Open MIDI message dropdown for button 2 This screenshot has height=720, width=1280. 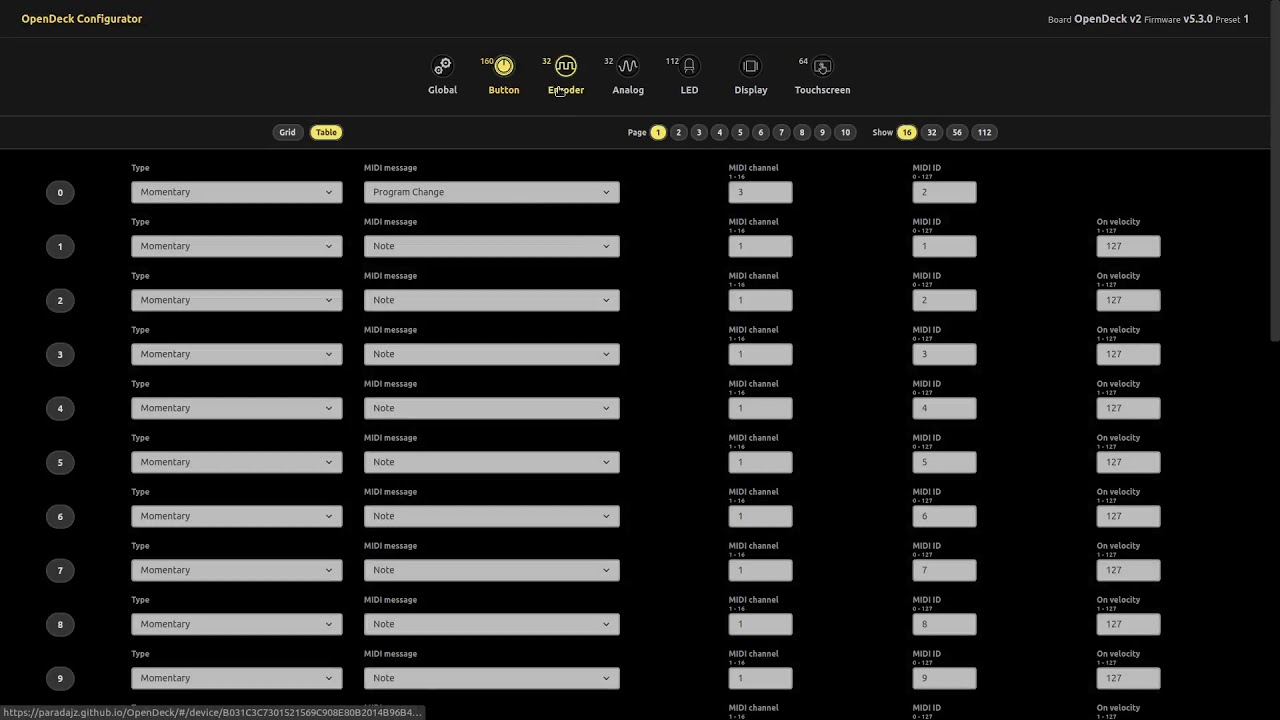[492, 300]
